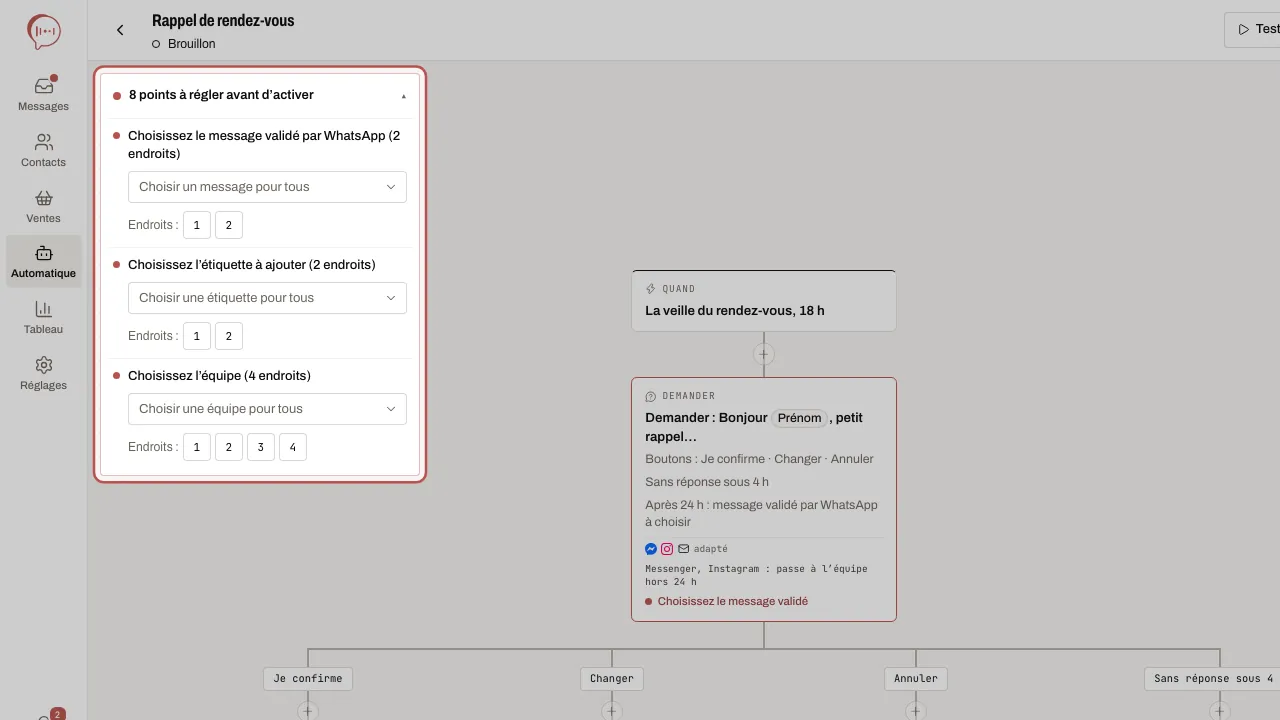Click 'Choisissez l'étiquette à ajouter' heading

[x=252, y=265]
